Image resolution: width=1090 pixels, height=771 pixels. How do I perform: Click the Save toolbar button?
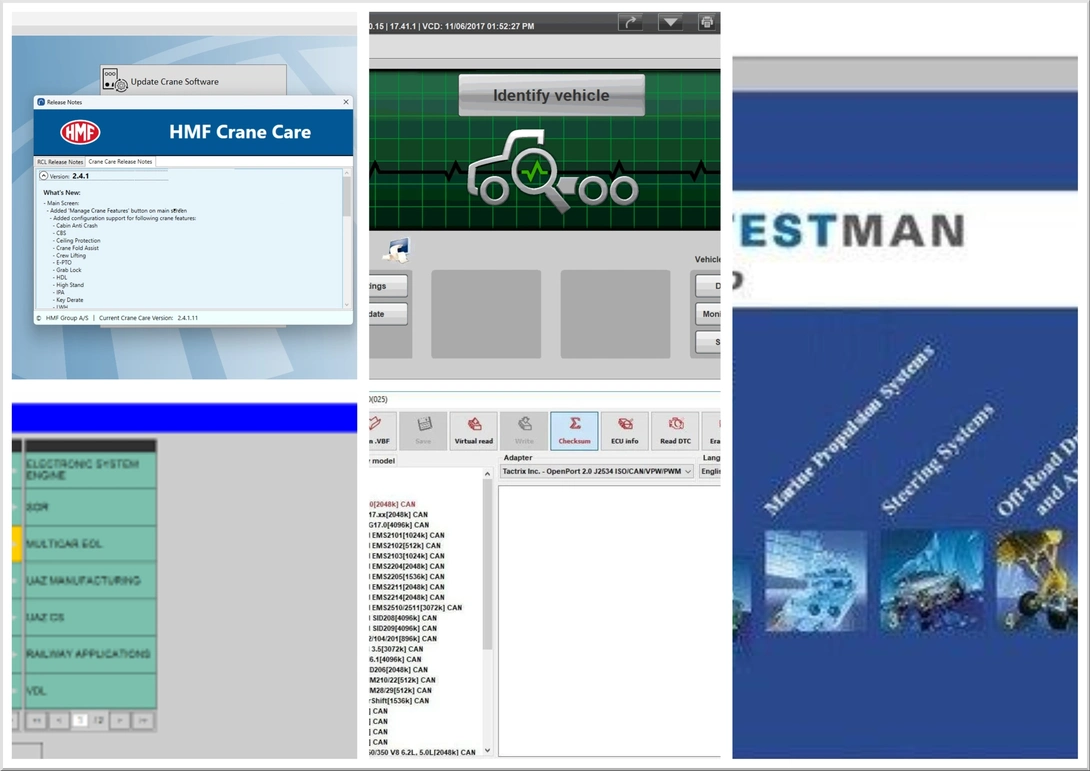click(423, 430)
